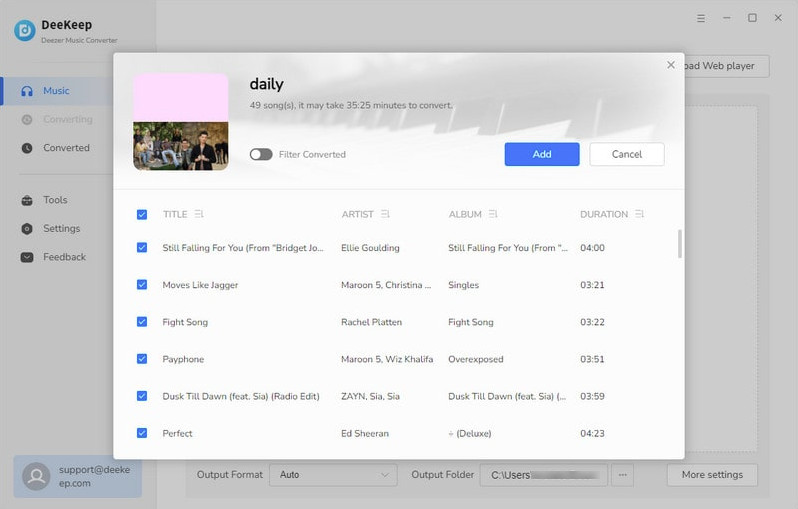Uncheck Still Falling For You song
The width and height of the screenshot is (798, 509).
[x=142, y=248]
